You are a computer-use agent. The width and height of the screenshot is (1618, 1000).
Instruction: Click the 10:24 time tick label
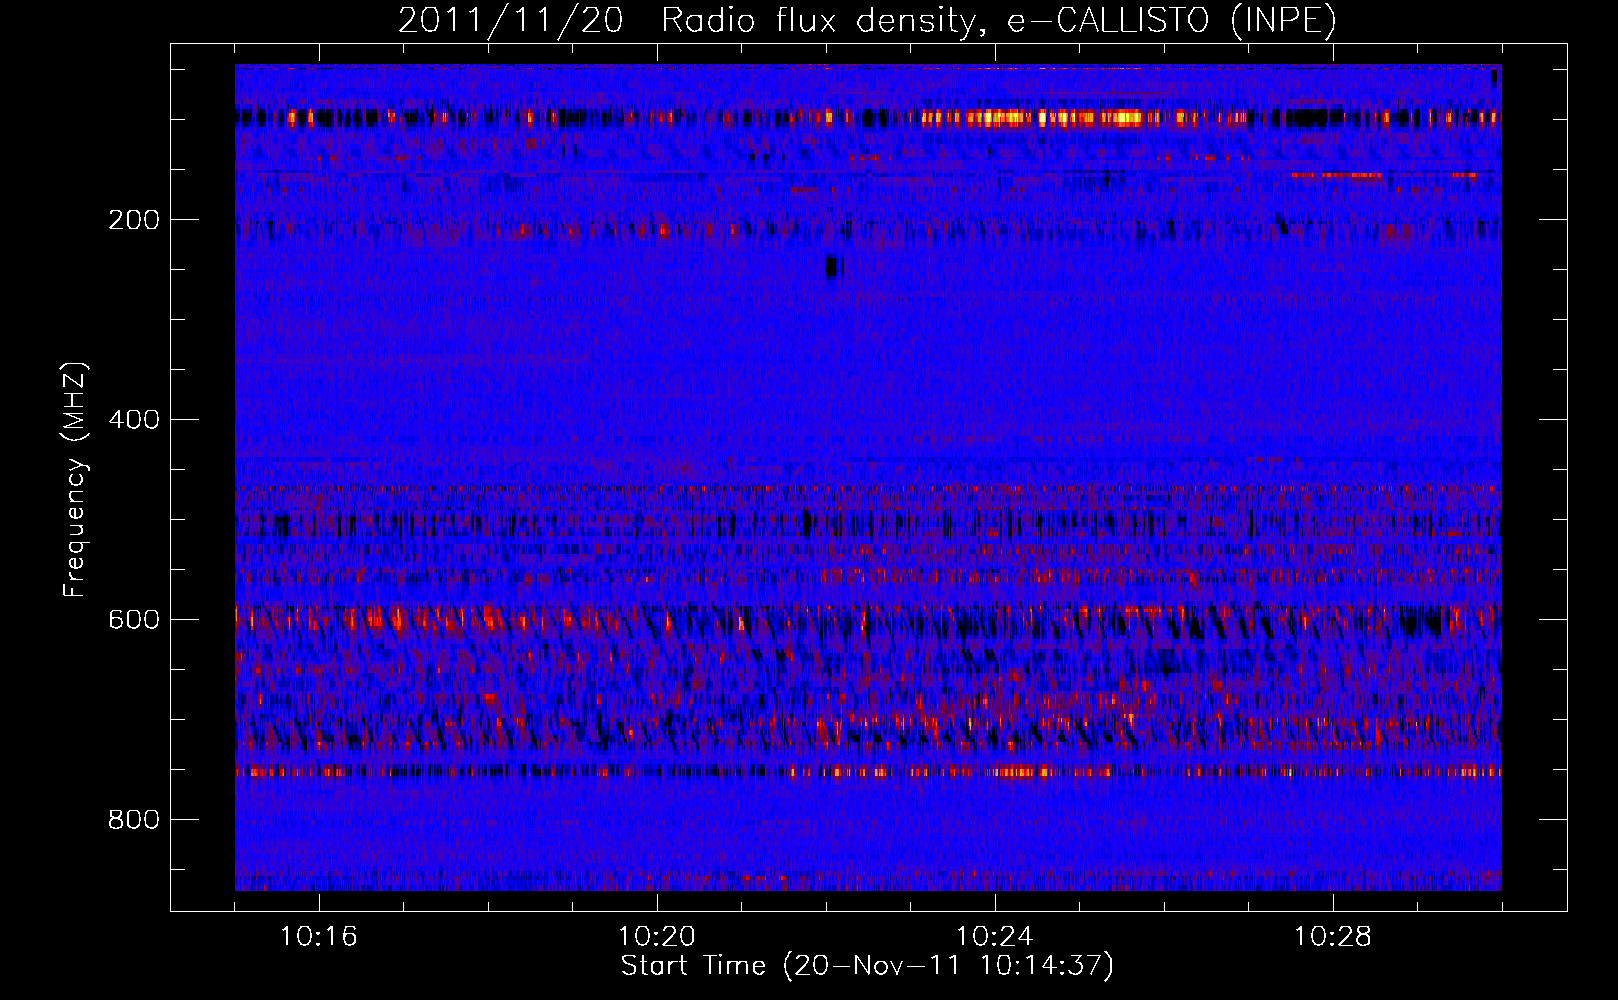coord(995,937)
